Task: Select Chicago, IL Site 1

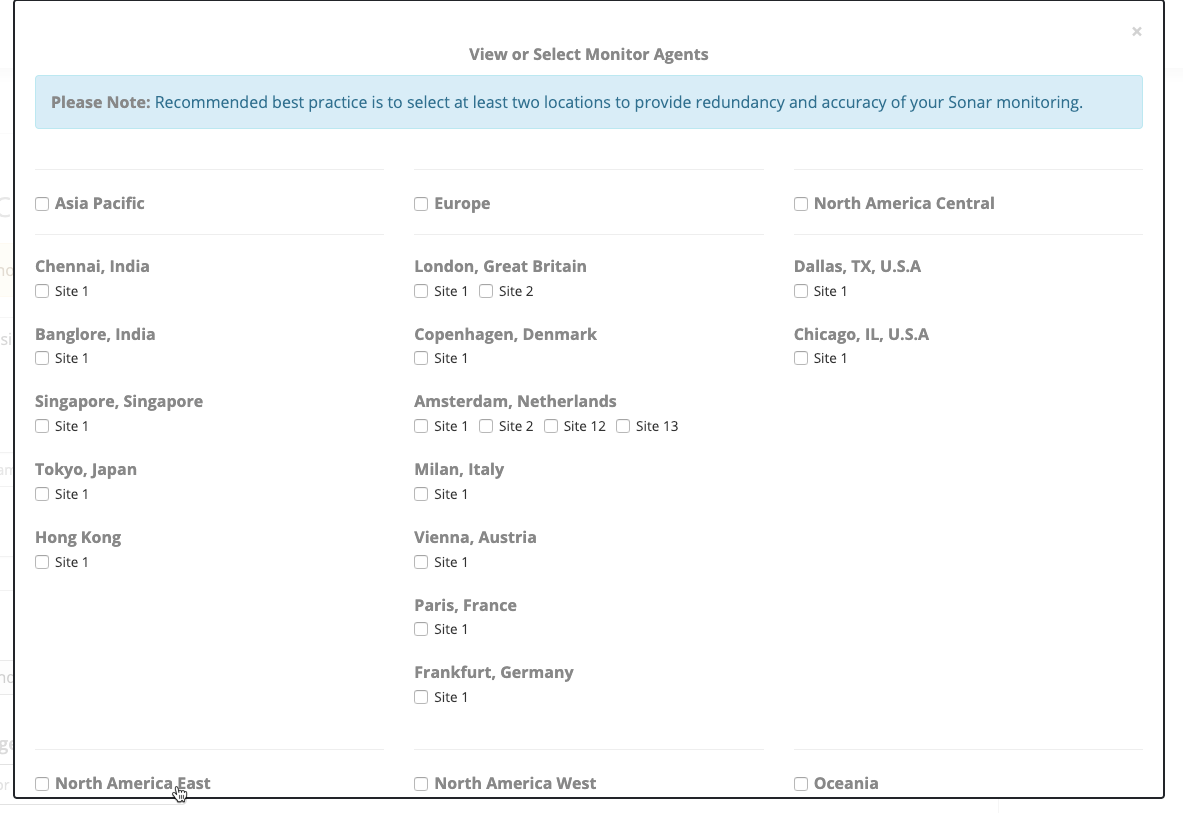Action: pyautogui.click(x=800, y=358)
